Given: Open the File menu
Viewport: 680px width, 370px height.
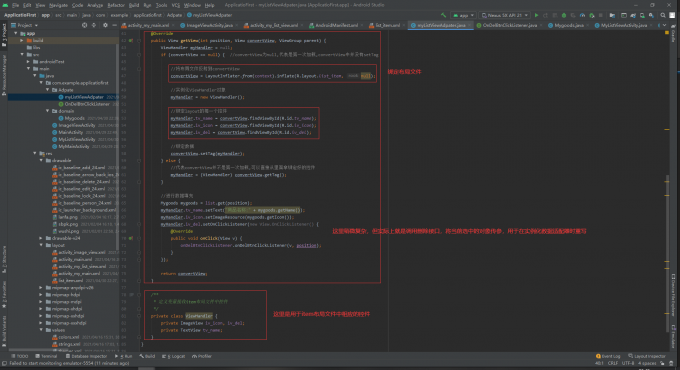Looking at the screenshot, I should click(16, 5).
